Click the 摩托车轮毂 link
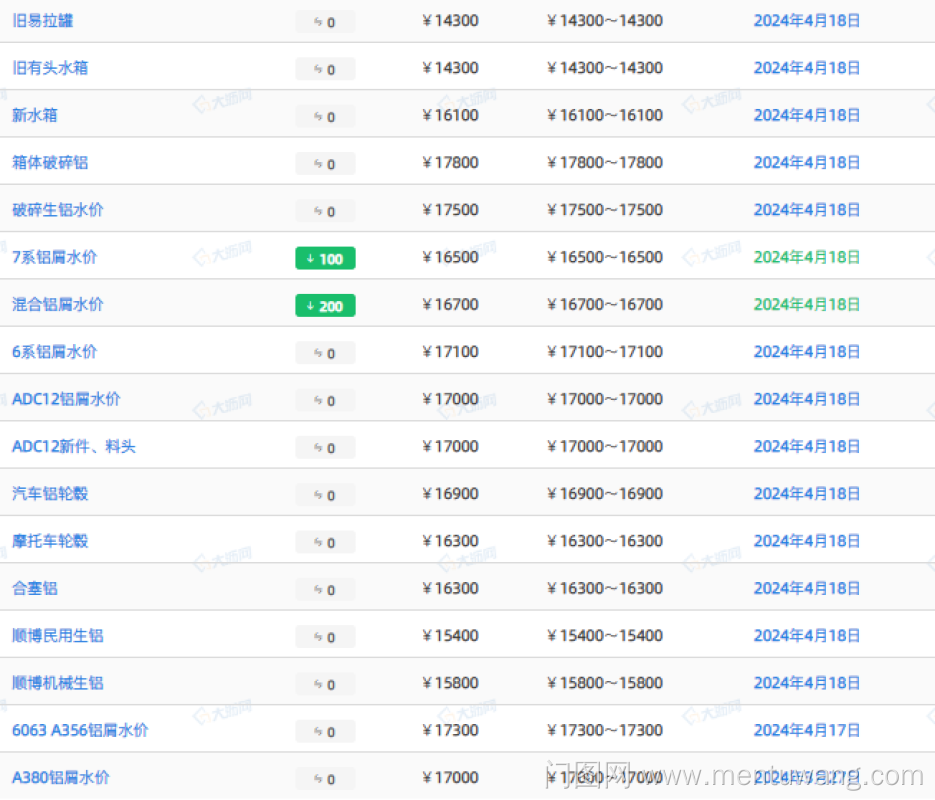This screenshot has width=935, height=800. pos(50,541)
